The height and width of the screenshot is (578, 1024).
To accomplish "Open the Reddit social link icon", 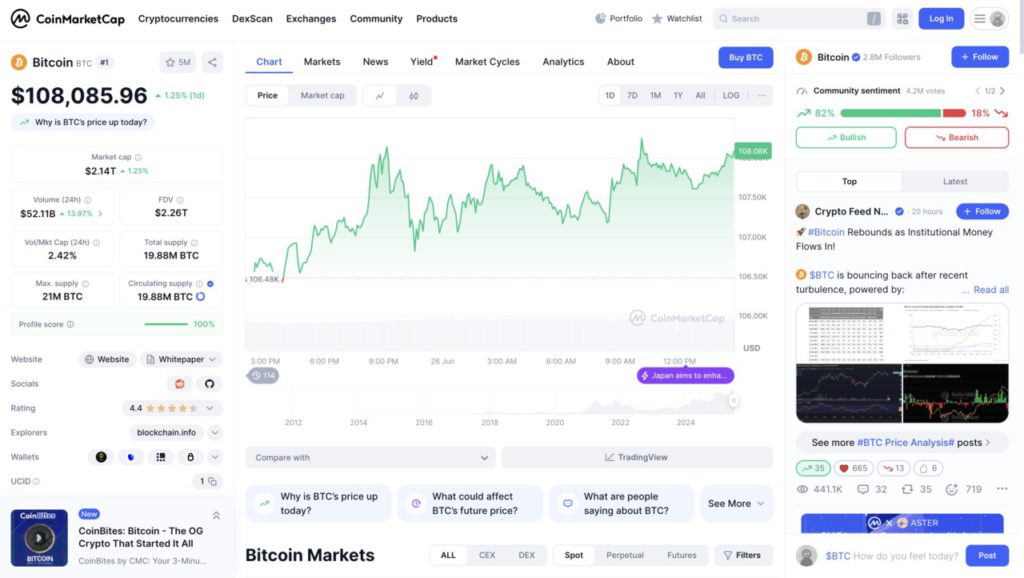I will 180,384.
